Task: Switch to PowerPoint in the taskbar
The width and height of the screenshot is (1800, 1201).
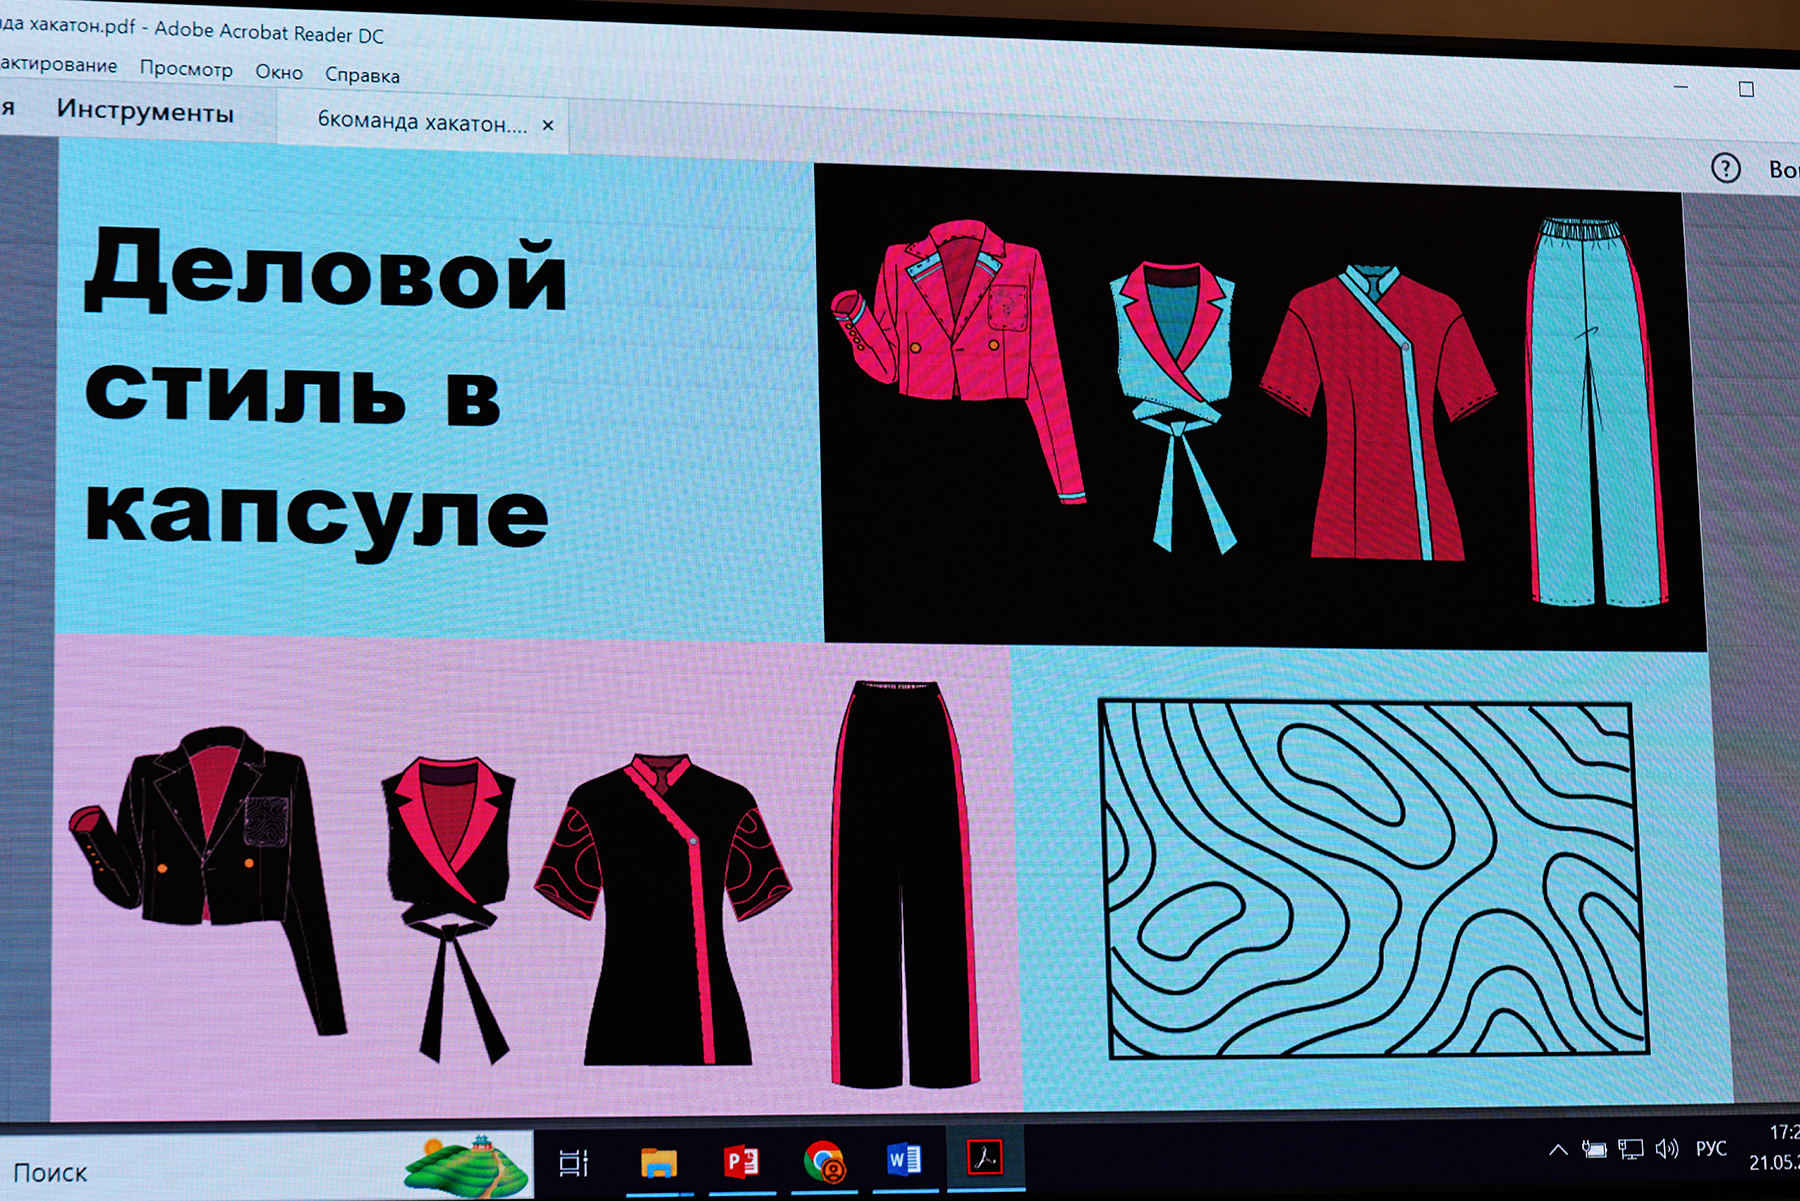Action: [x=741, y=1161]
